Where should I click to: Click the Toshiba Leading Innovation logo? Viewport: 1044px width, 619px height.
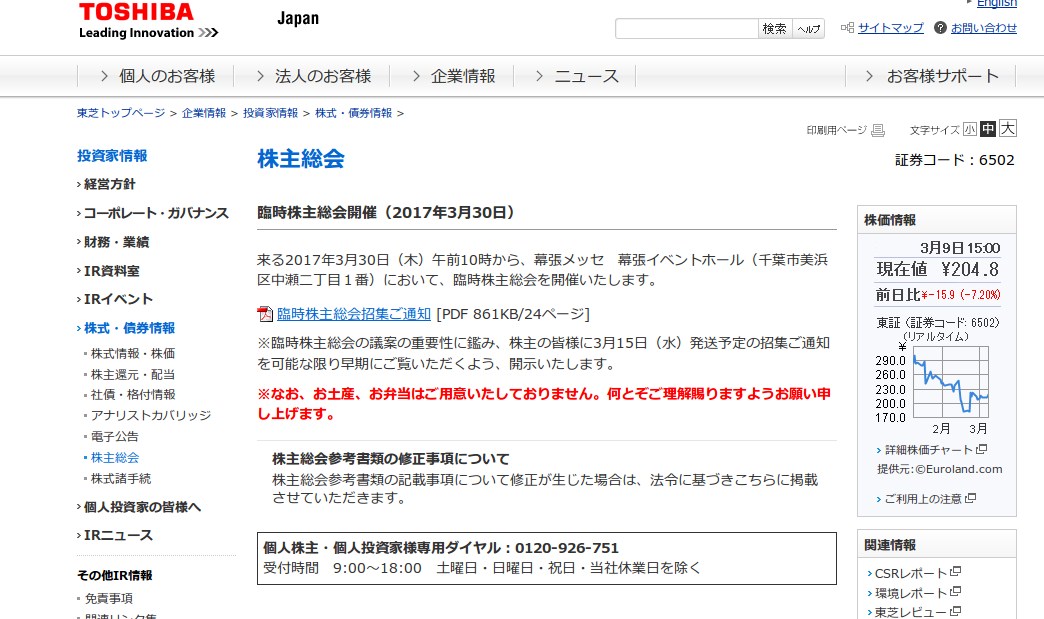pyautogui.click(x=148, y=21)
